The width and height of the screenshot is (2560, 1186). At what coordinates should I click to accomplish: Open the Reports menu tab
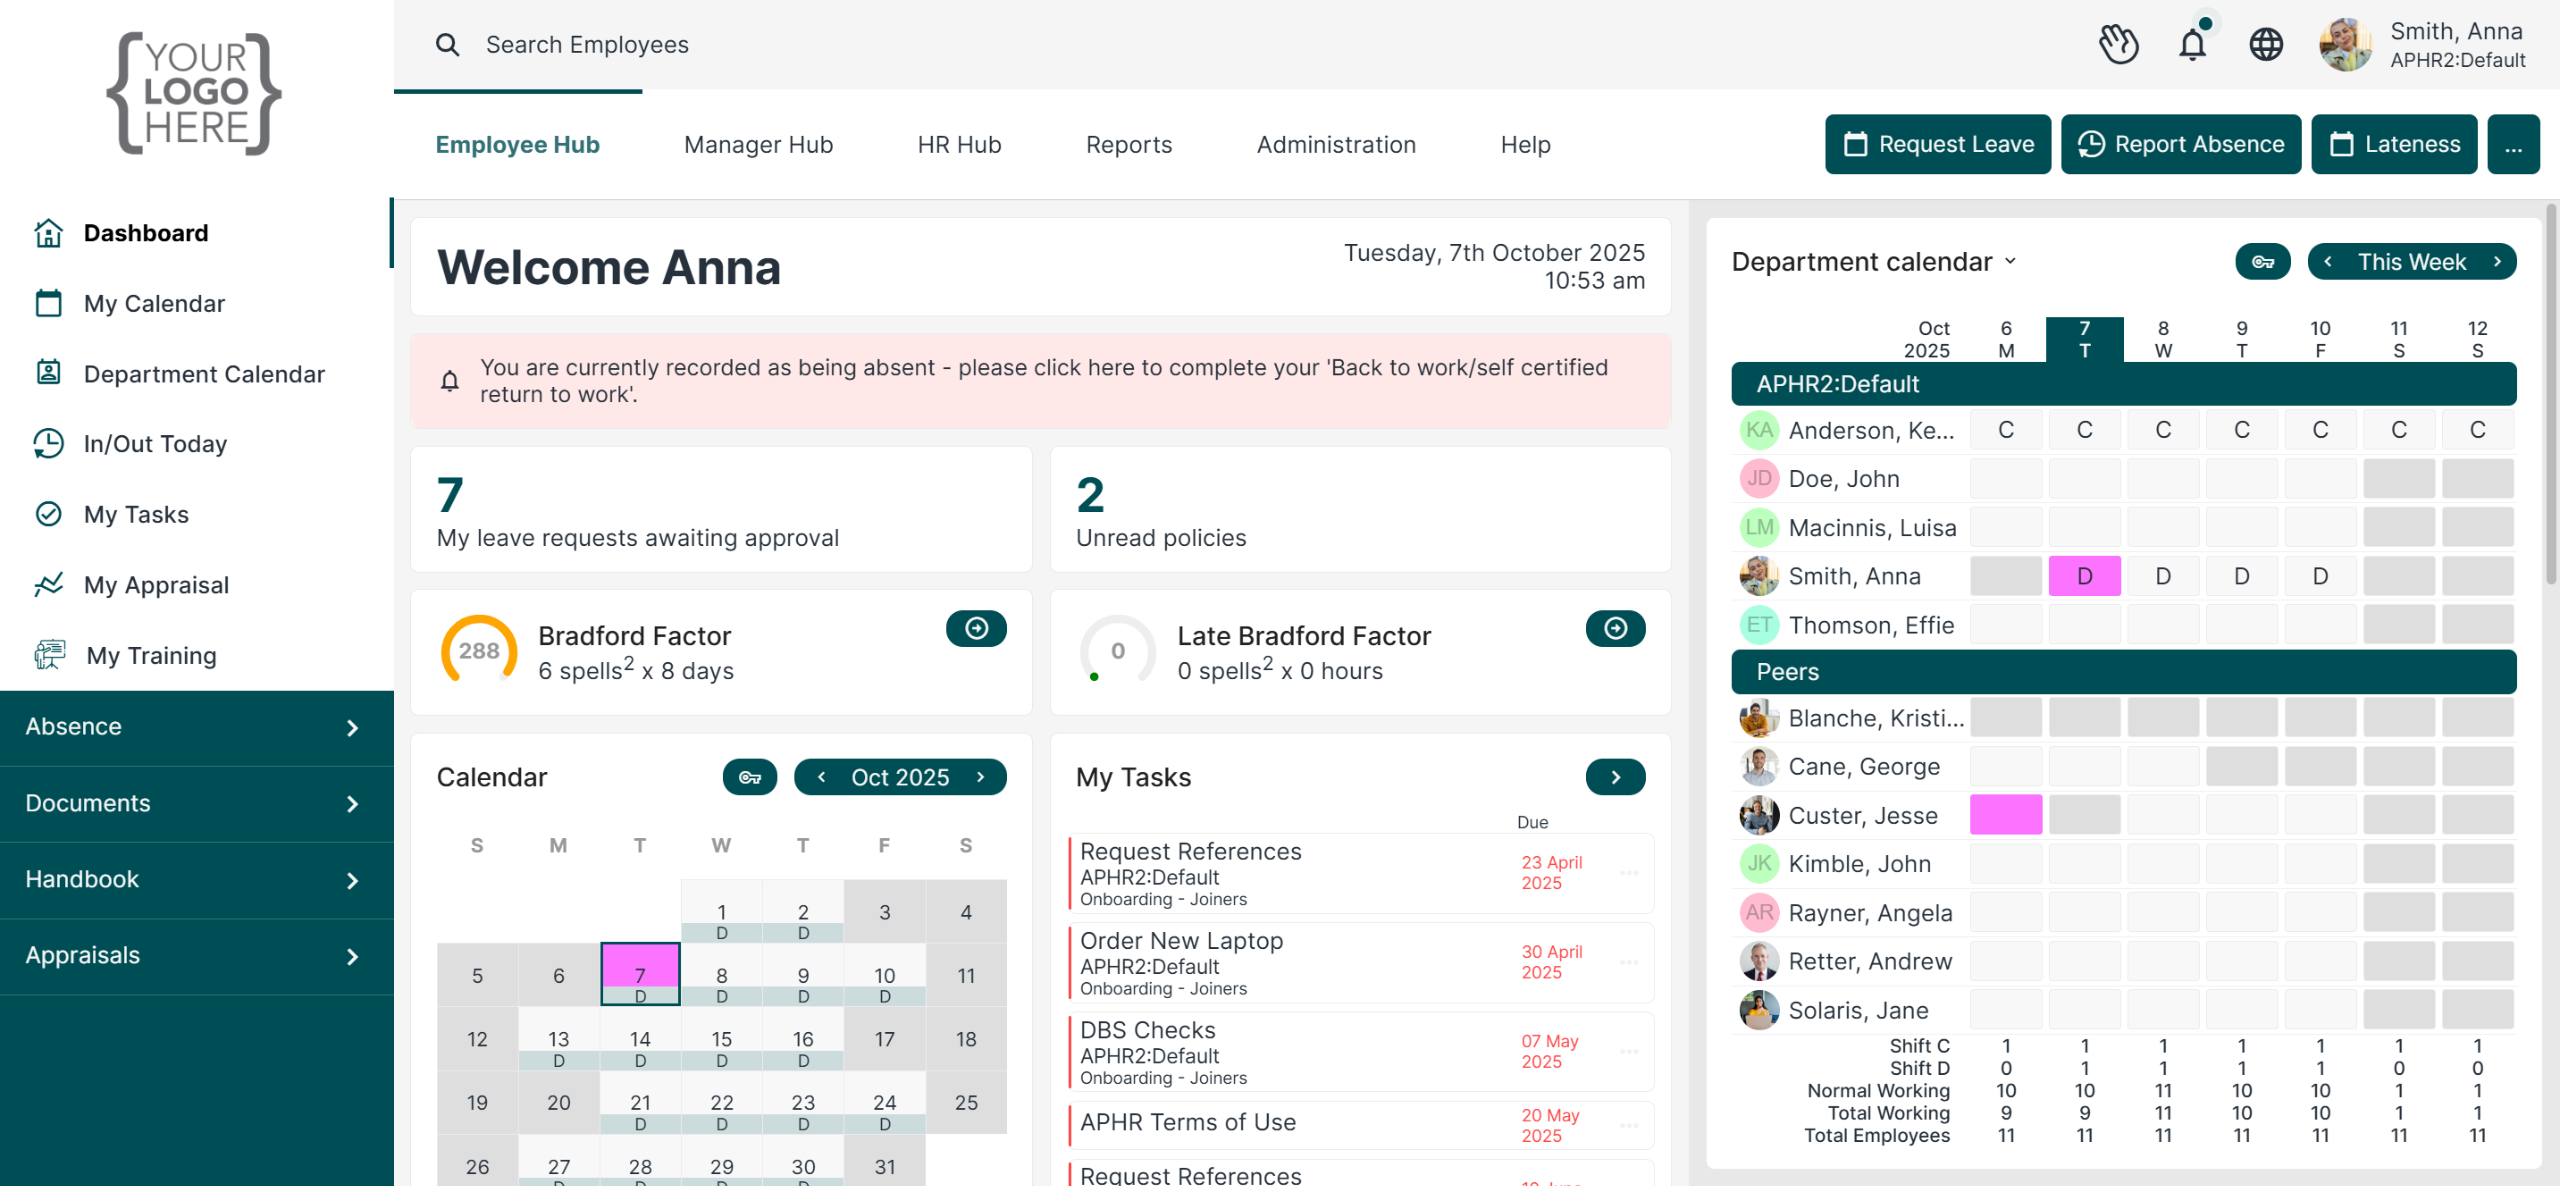pyautogui.click(x=1128, y=145)
